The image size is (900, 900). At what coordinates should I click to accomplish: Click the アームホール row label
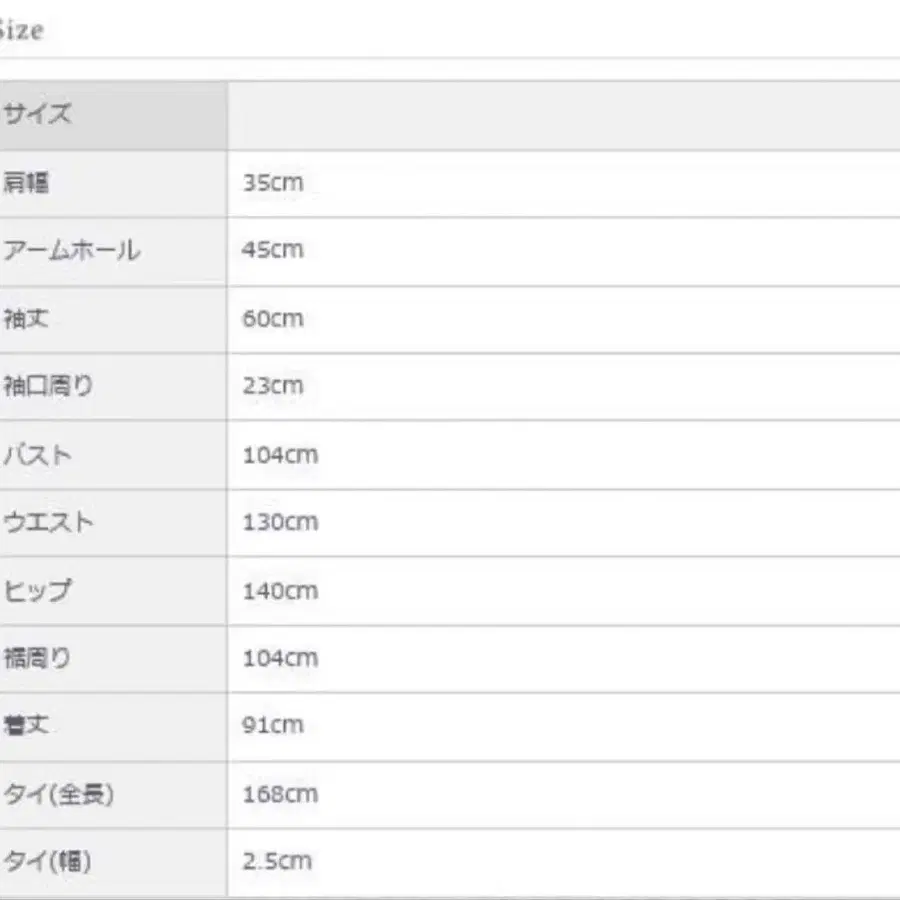pos(70,250)
